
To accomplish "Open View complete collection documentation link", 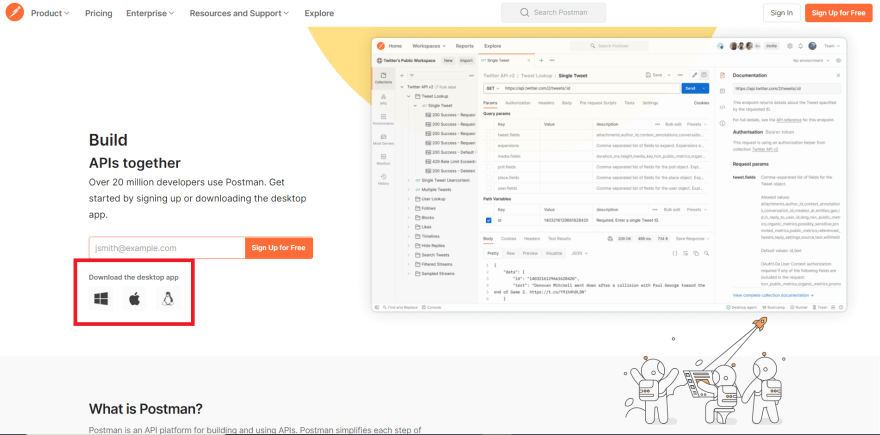I will click(x=773, y=295).
